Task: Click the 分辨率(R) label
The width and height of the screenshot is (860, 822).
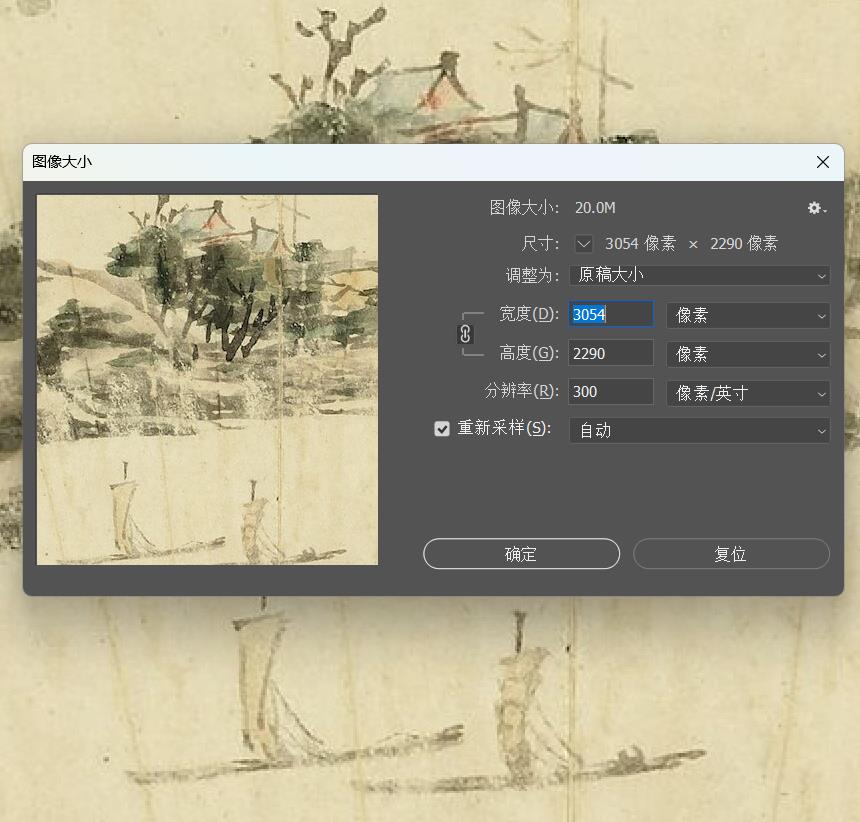Action: pos(522,392)
